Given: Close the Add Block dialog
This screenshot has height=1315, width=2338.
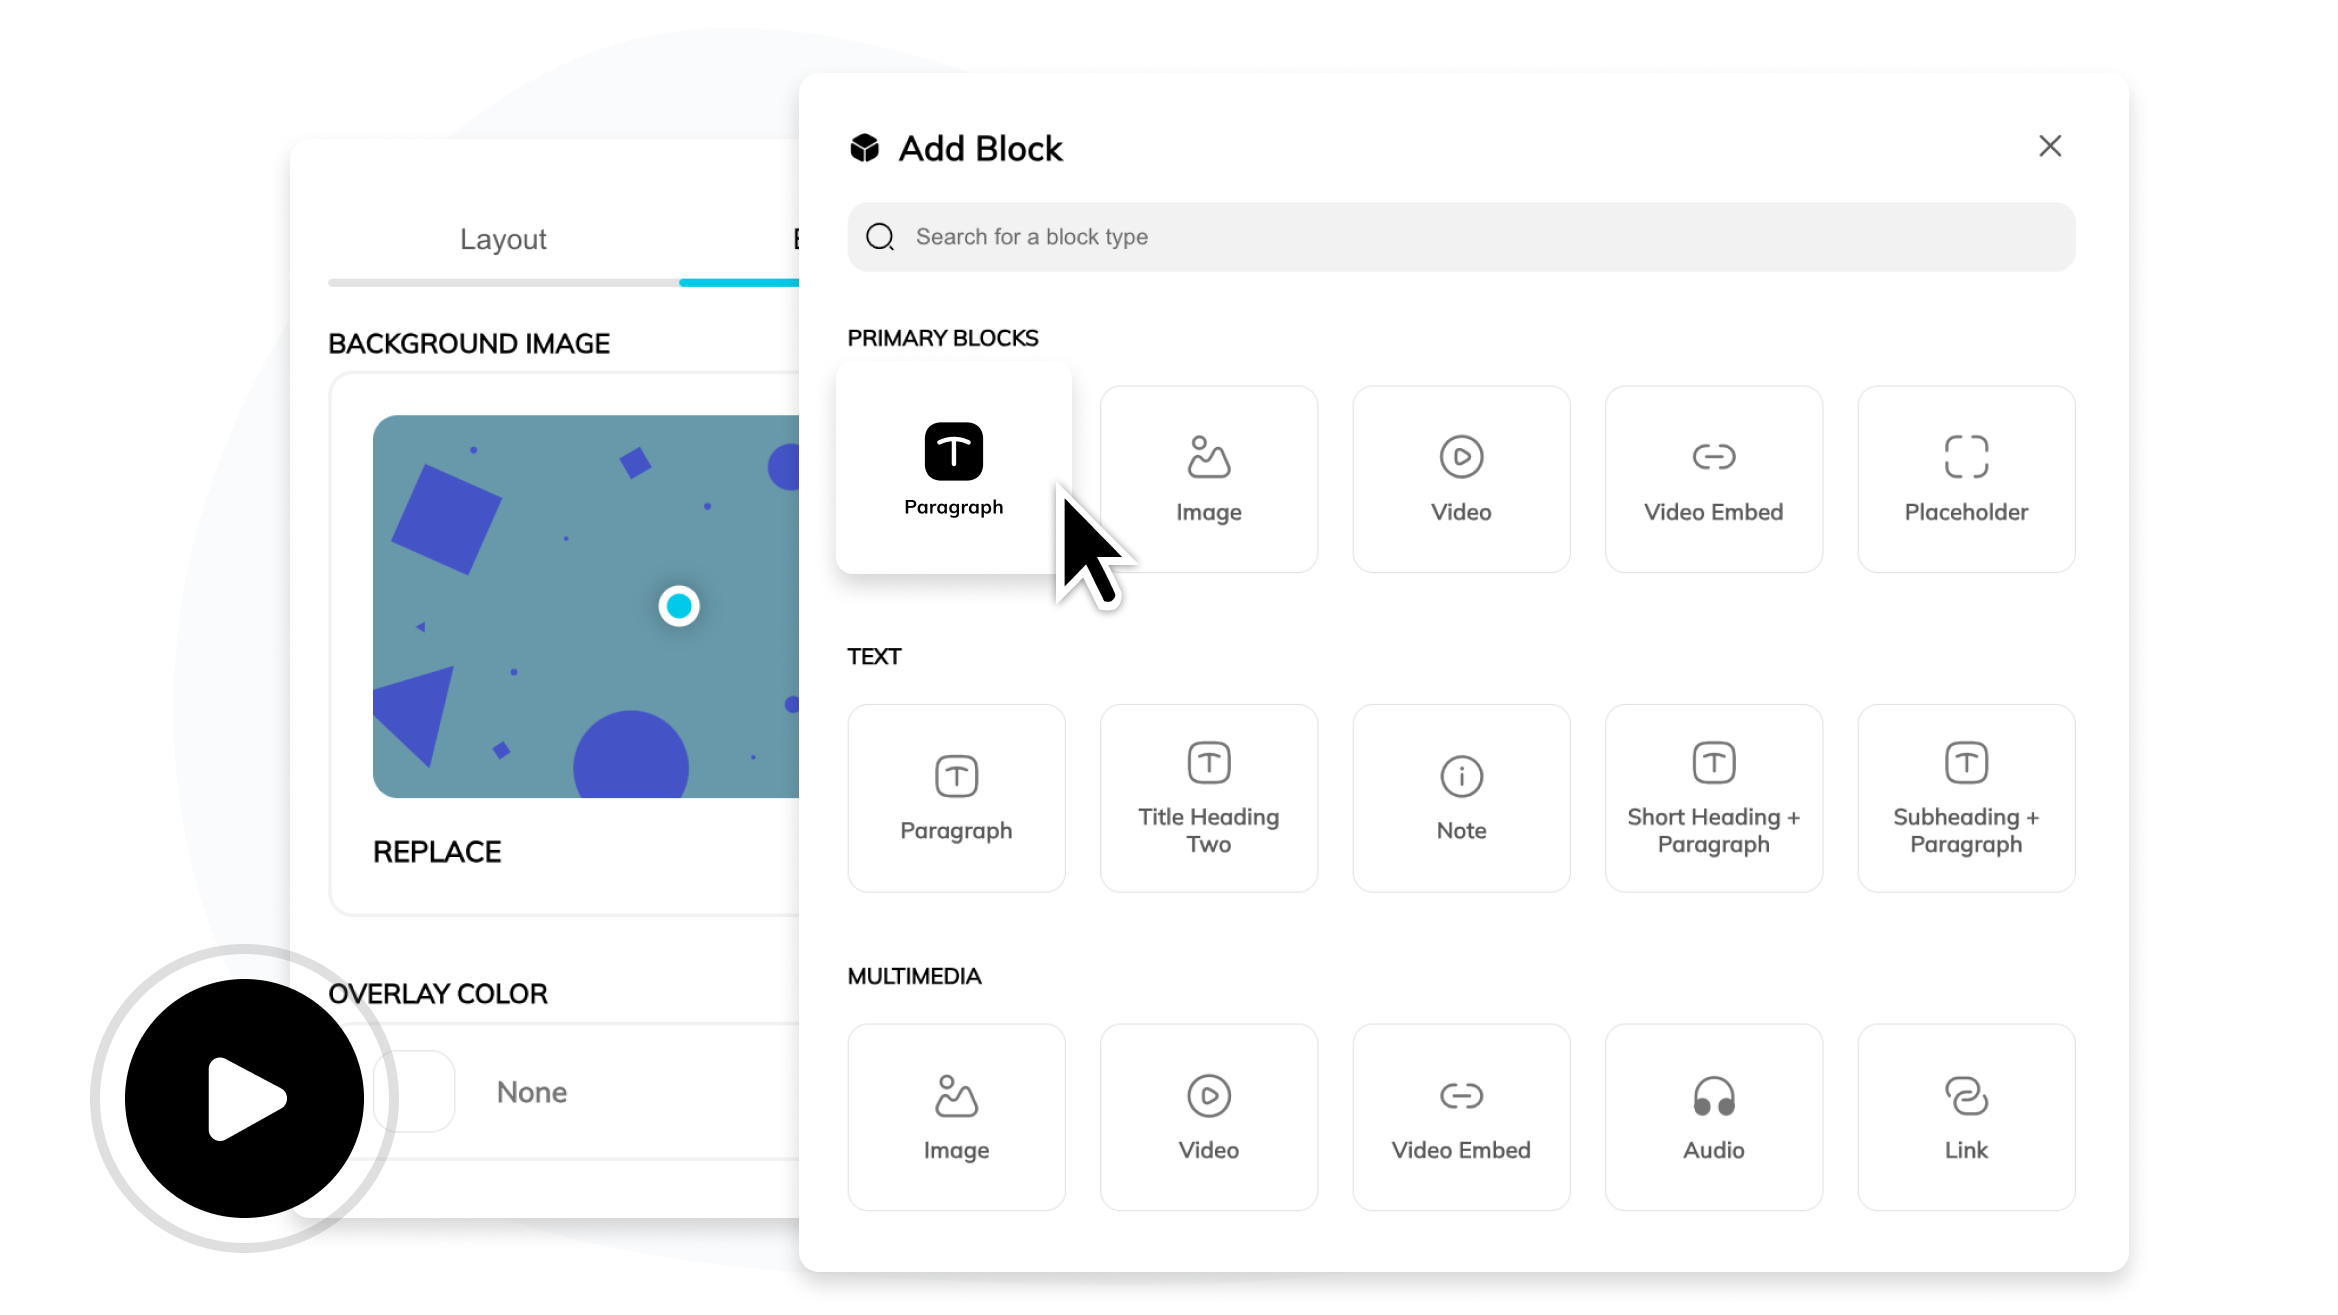Looking at the screenshot, I should 2051,146.
